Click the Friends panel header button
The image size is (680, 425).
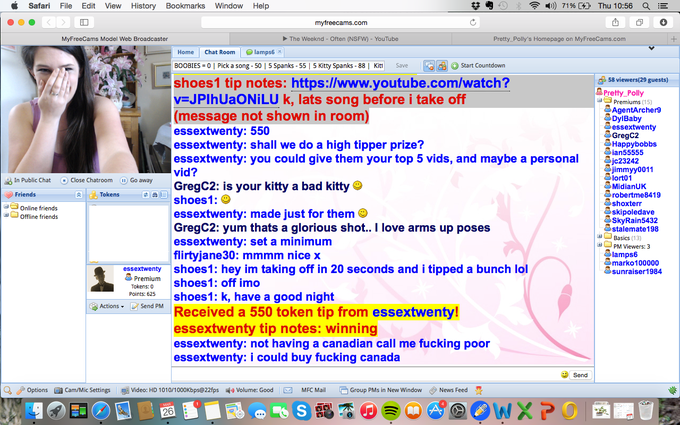pyautogui.click(x=78, y=195)
